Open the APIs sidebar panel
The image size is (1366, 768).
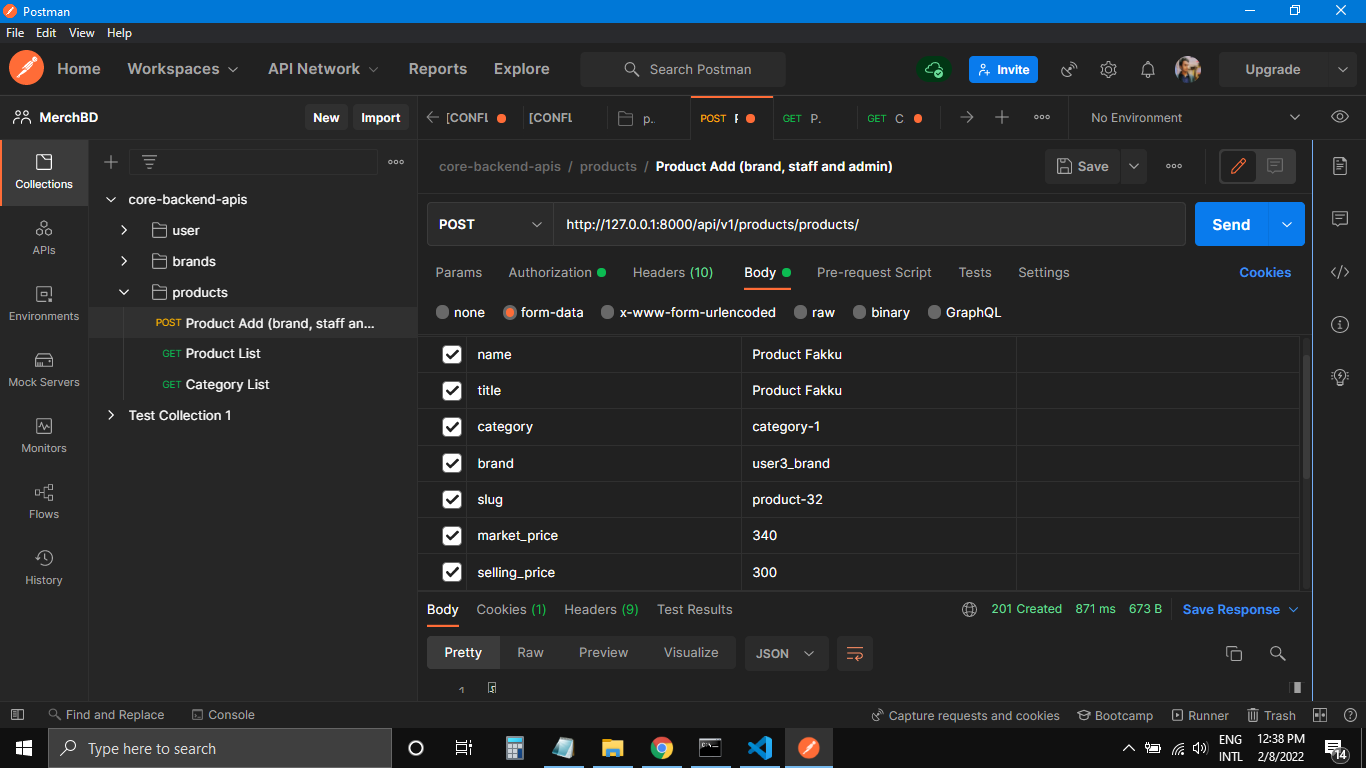coord(44,238)
